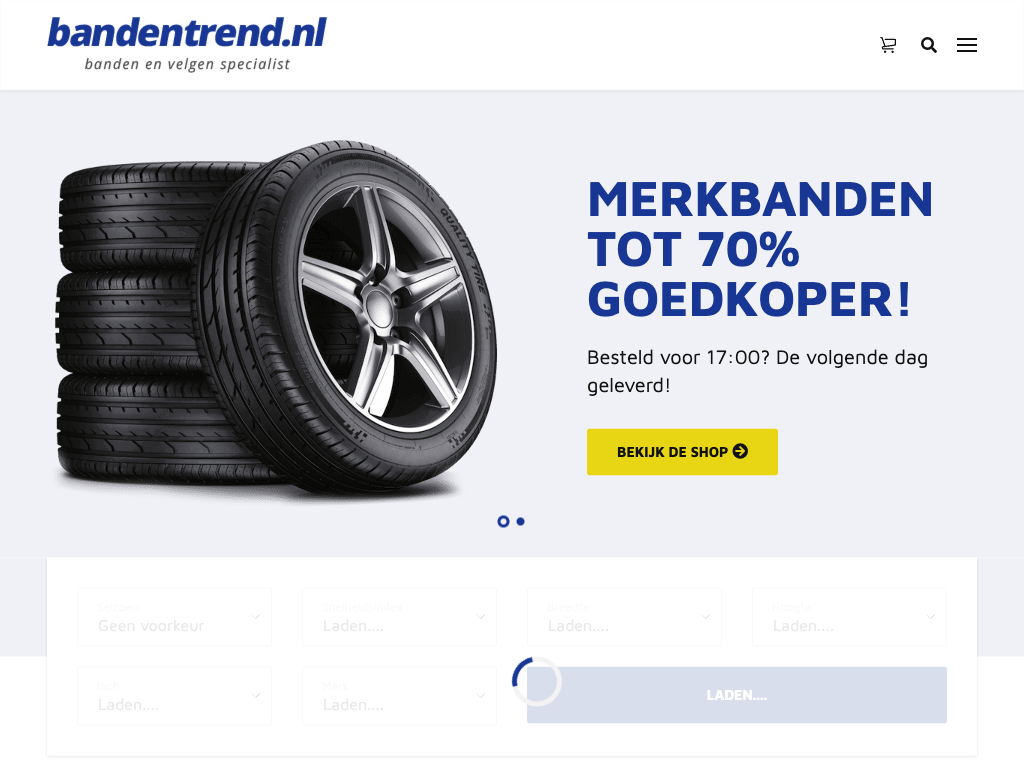Click the Merkbanden tot 70% goedkoper headline

760,249
